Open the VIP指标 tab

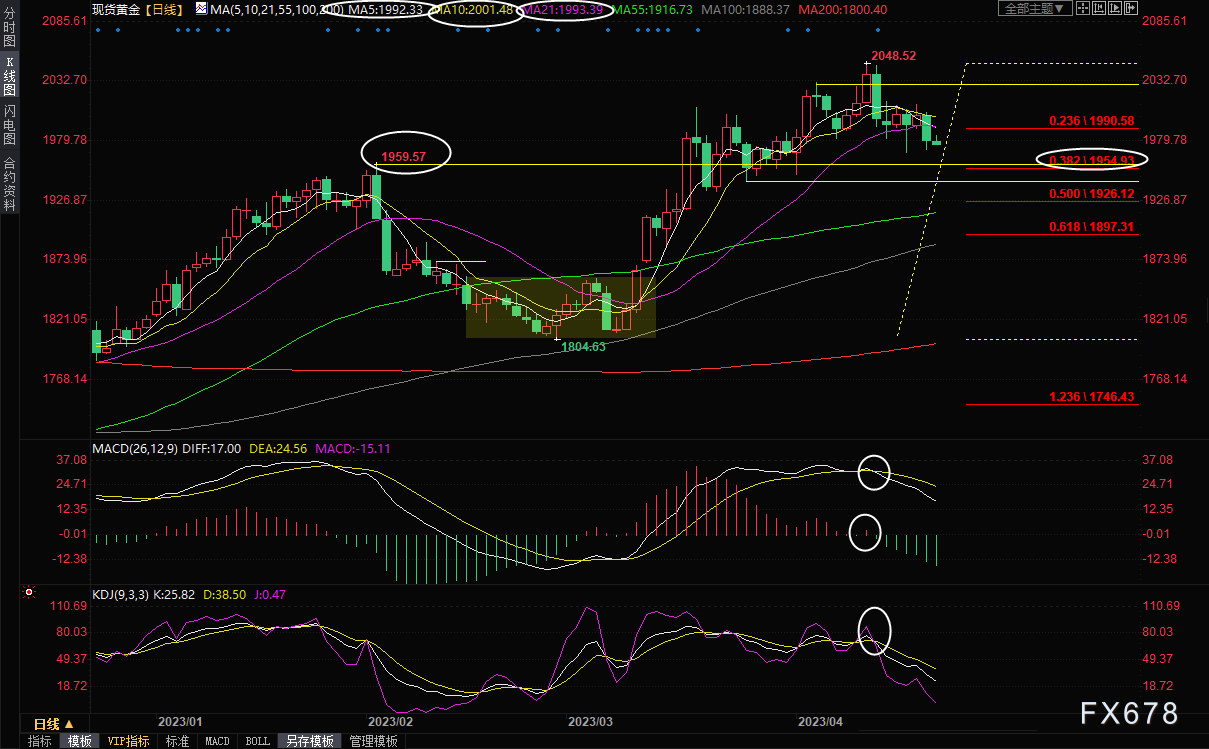coord(128,741)
